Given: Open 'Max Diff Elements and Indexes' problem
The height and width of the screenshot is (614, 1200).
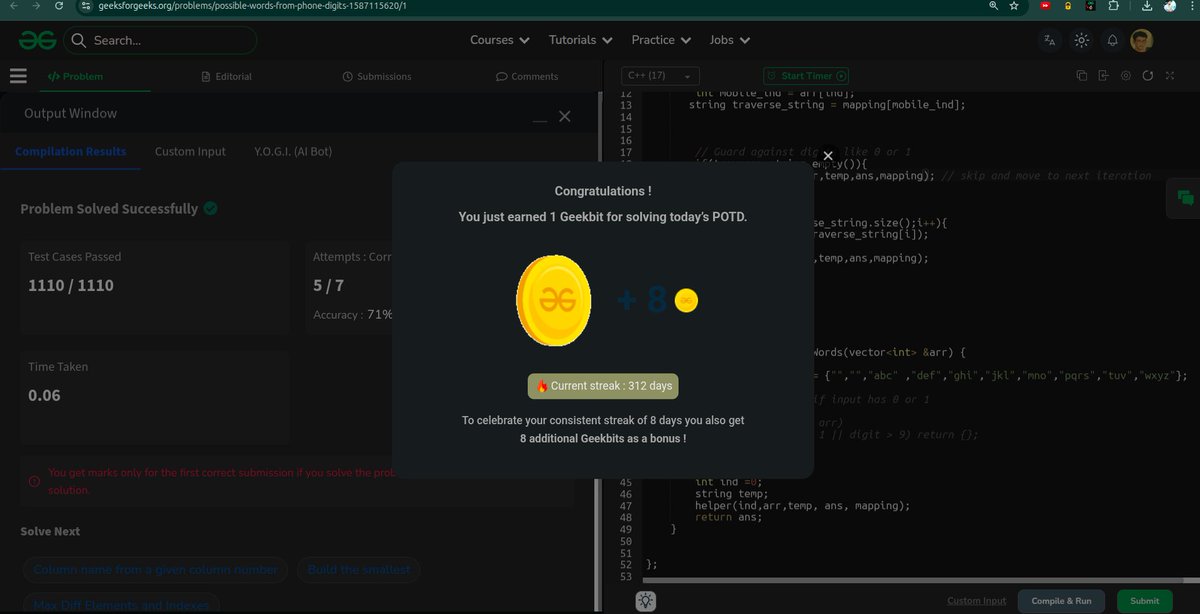Looking at the screenshot, I should pyautogui.click(x=121, y=605).
